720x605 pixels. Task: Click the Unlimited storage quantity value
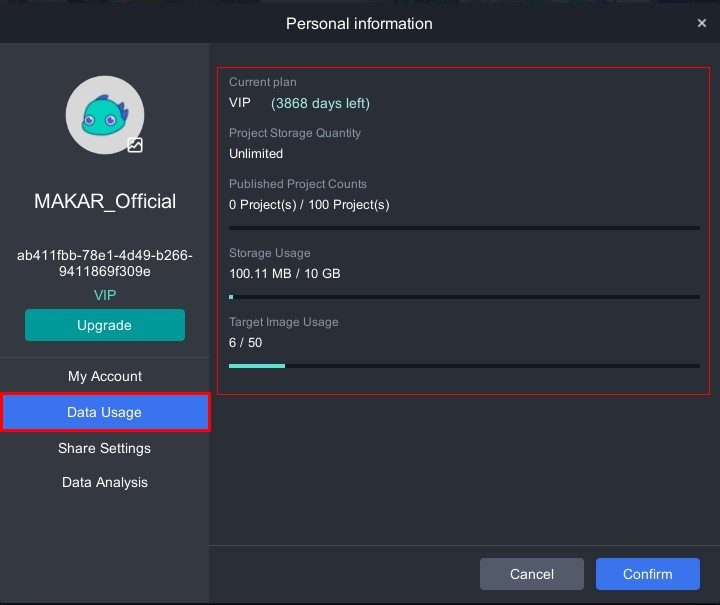coord(256,154)
